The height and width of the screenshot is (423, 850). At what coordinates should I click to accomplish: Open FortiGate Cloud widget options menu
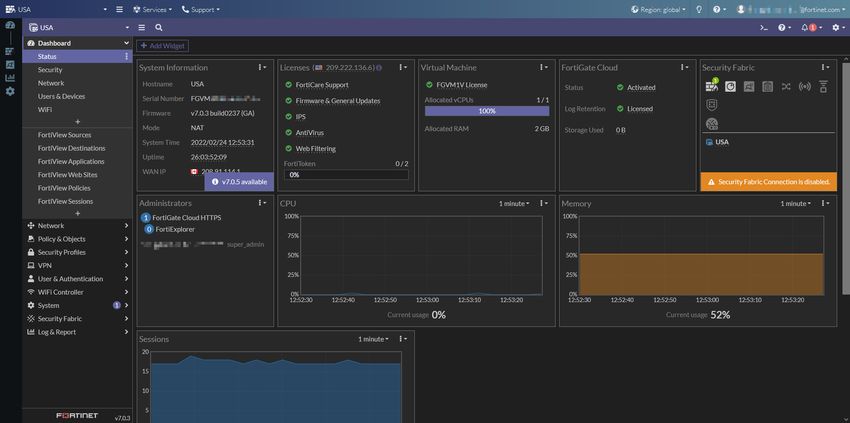[684, 67]
